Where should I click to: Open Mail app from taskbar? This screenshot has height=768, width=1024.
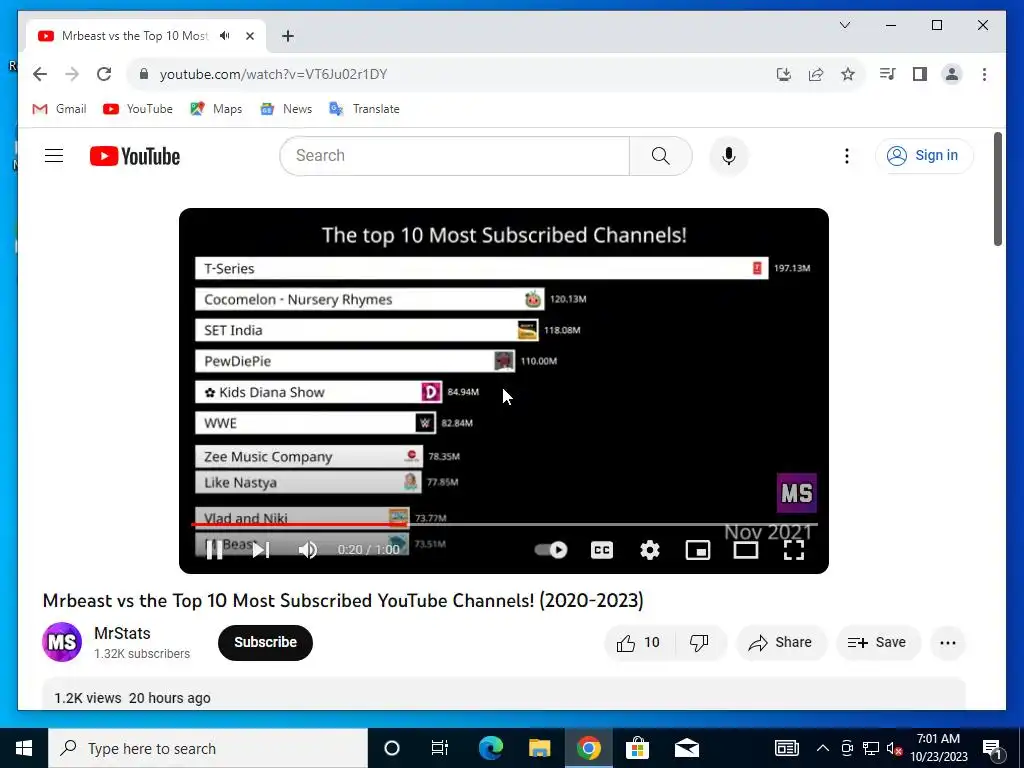pos(686,748)
